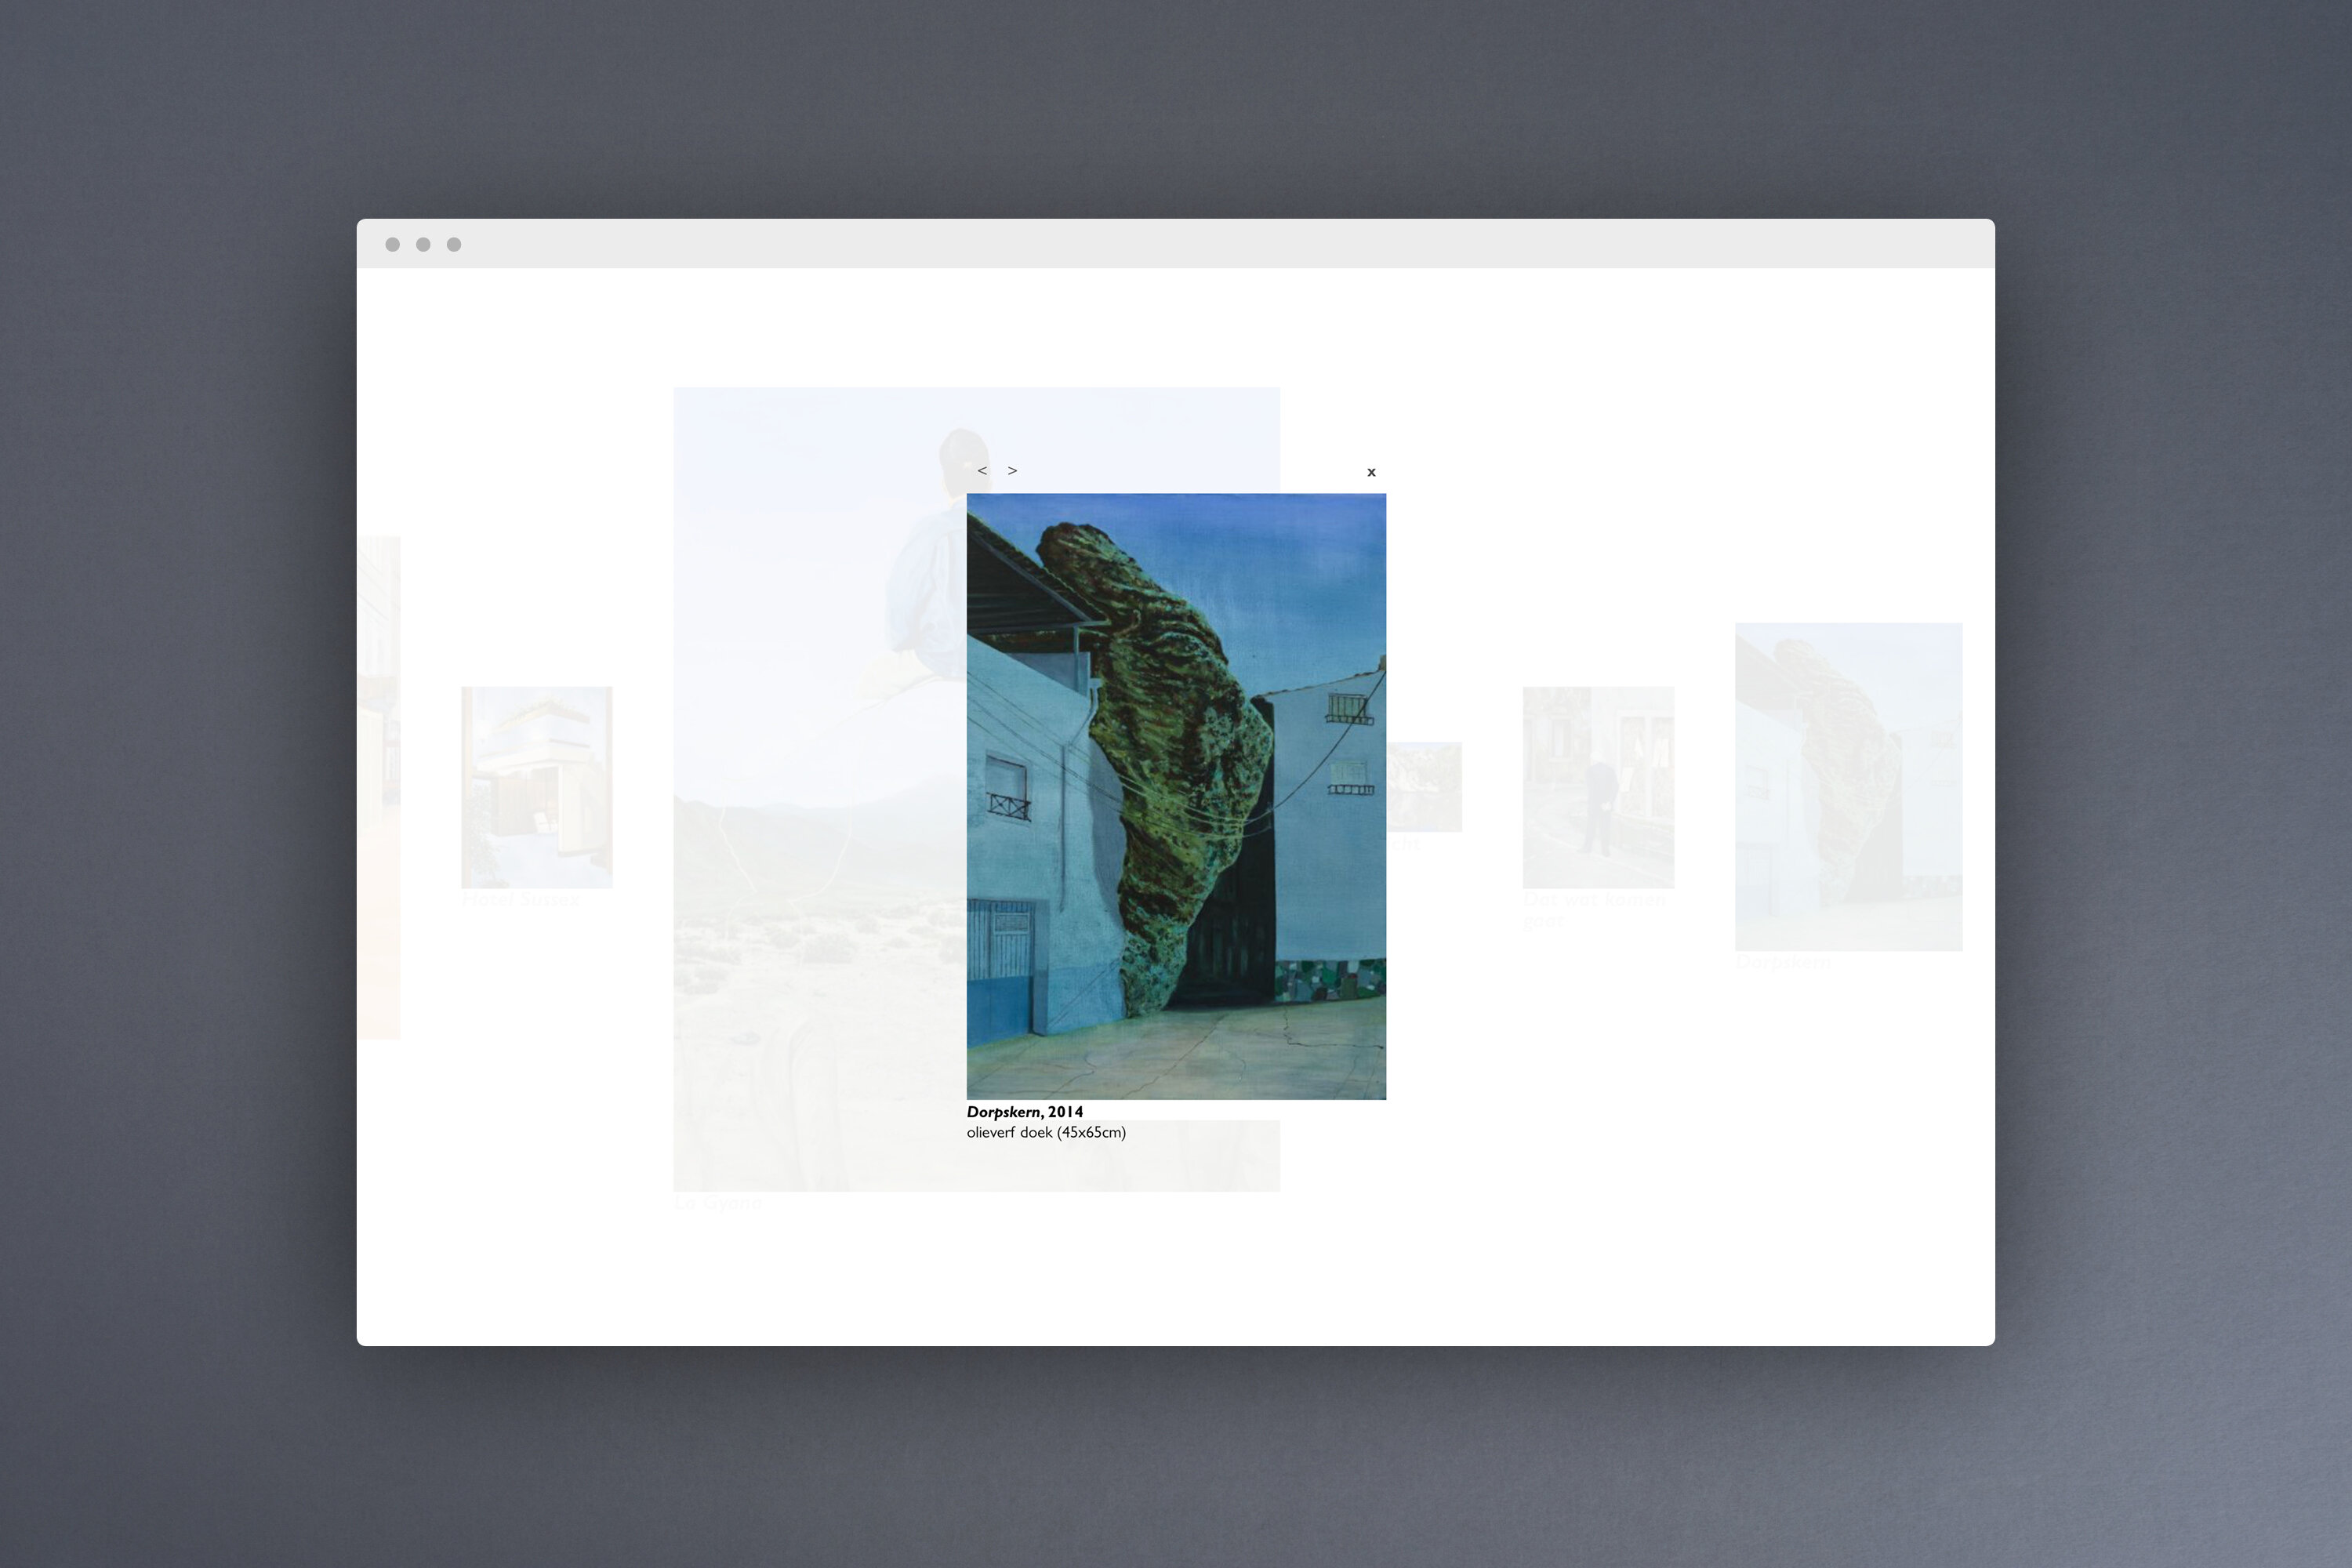
Task: Open the faded Dorpskern thumbnail on the right
Action: [x=1848, y=787]
